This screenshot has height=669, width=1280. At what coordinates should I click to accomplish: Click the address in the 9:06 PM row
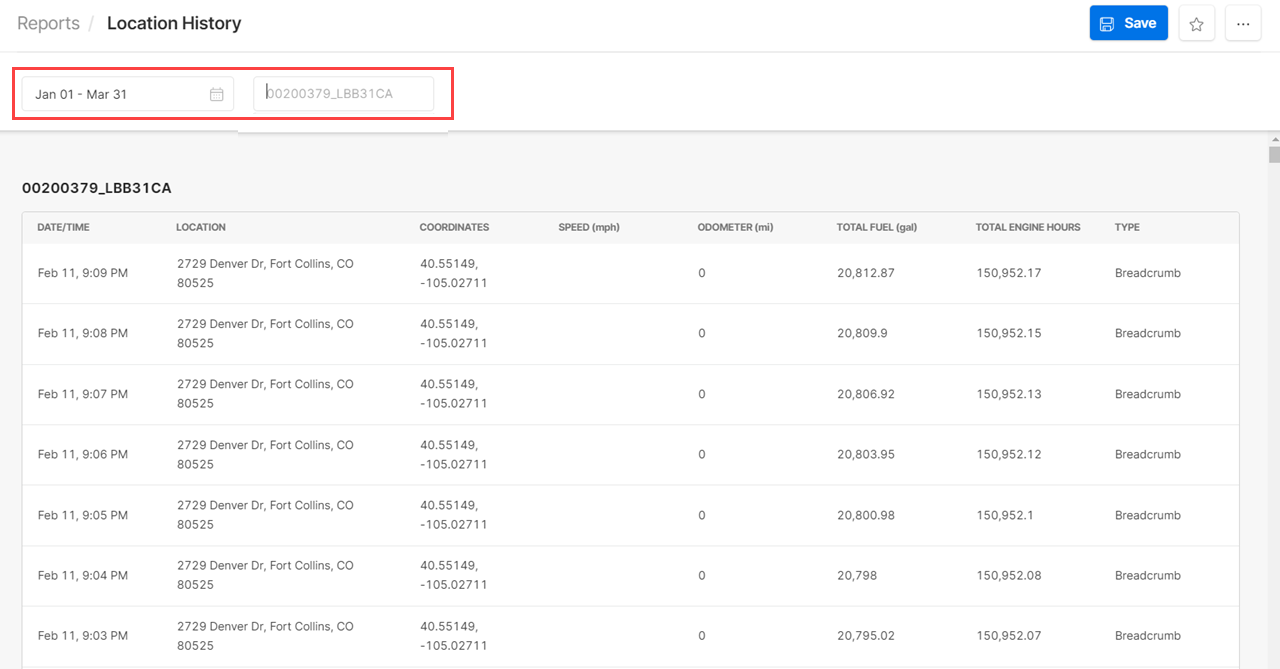click(x=265, y=454)
